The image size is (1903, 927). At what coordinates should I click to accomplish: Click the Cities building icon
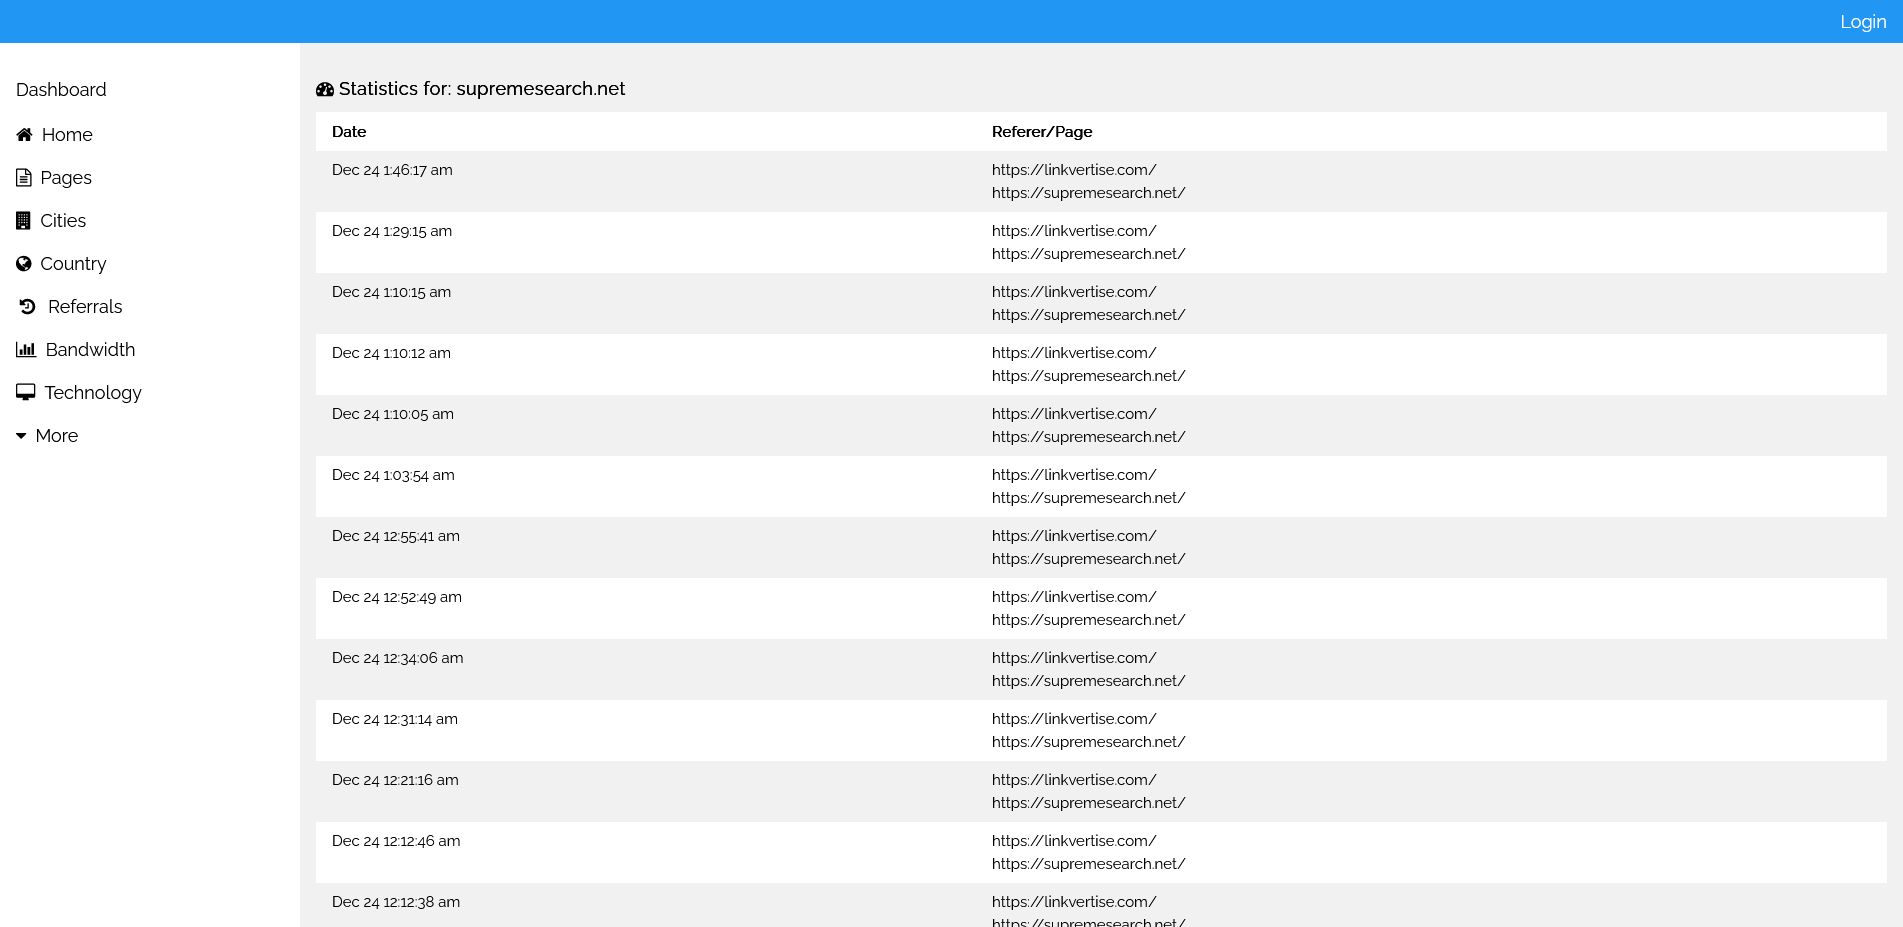tap(23, 221)
